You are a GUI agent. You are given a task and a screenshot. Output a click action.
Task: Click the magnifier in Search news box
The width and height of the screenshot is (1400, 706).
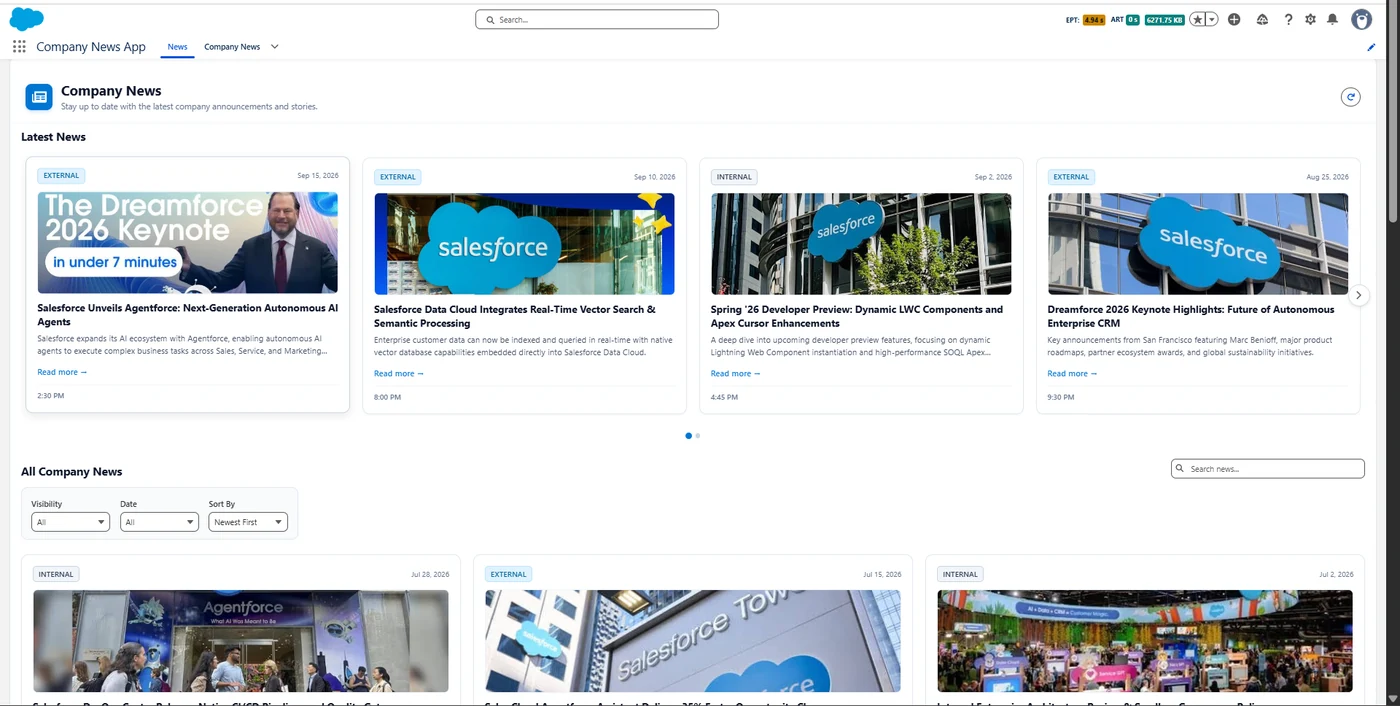point(1181,469)
